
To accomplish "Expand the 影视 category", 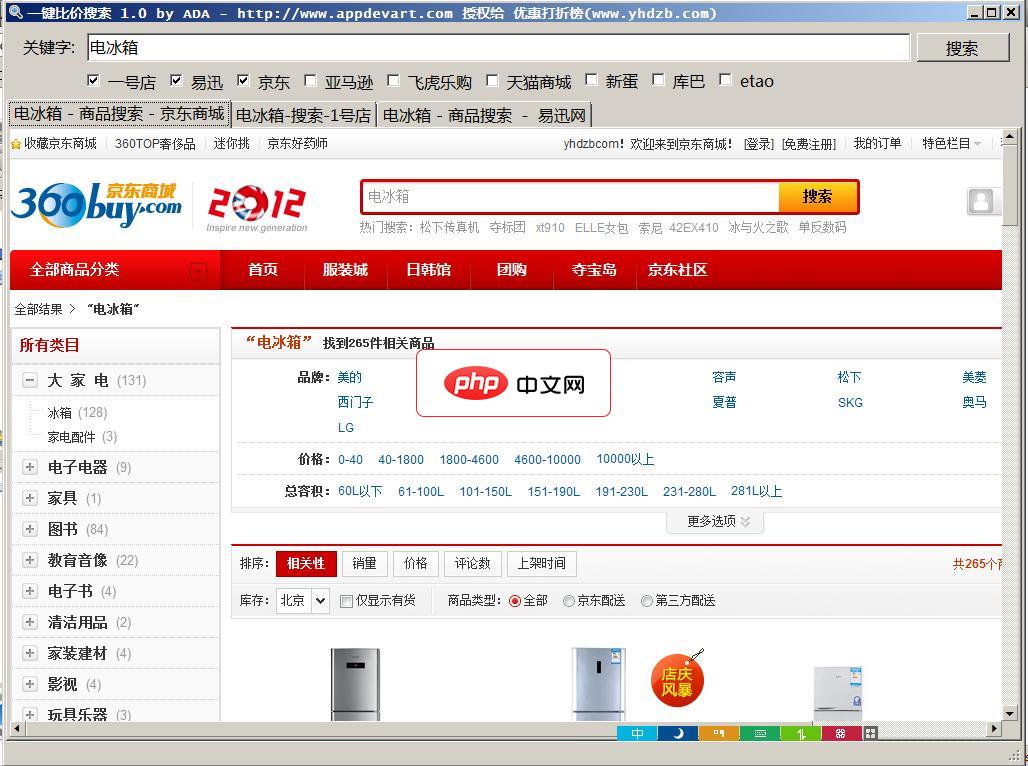I will (x=30, y=683).
